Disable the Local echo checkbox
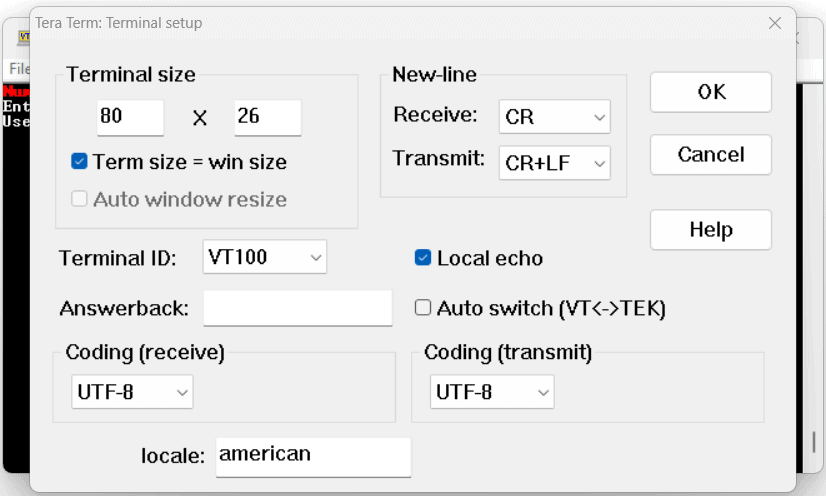Screen dimensions: 826x496 pos(423,258)
